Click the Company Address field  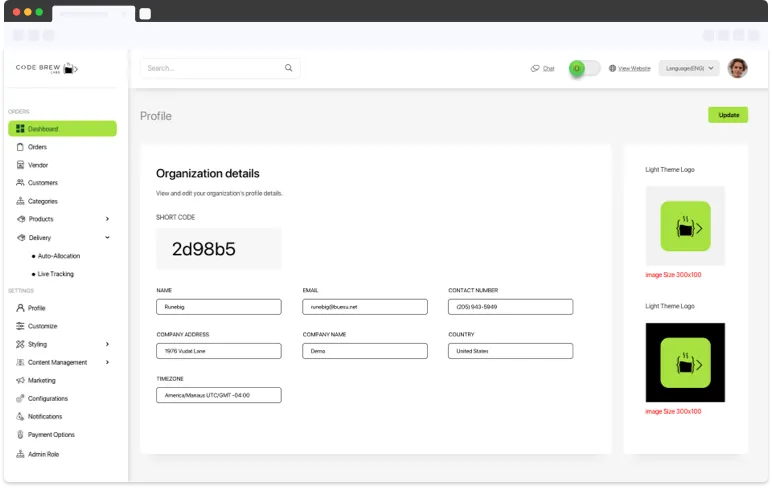click(219, 351)
